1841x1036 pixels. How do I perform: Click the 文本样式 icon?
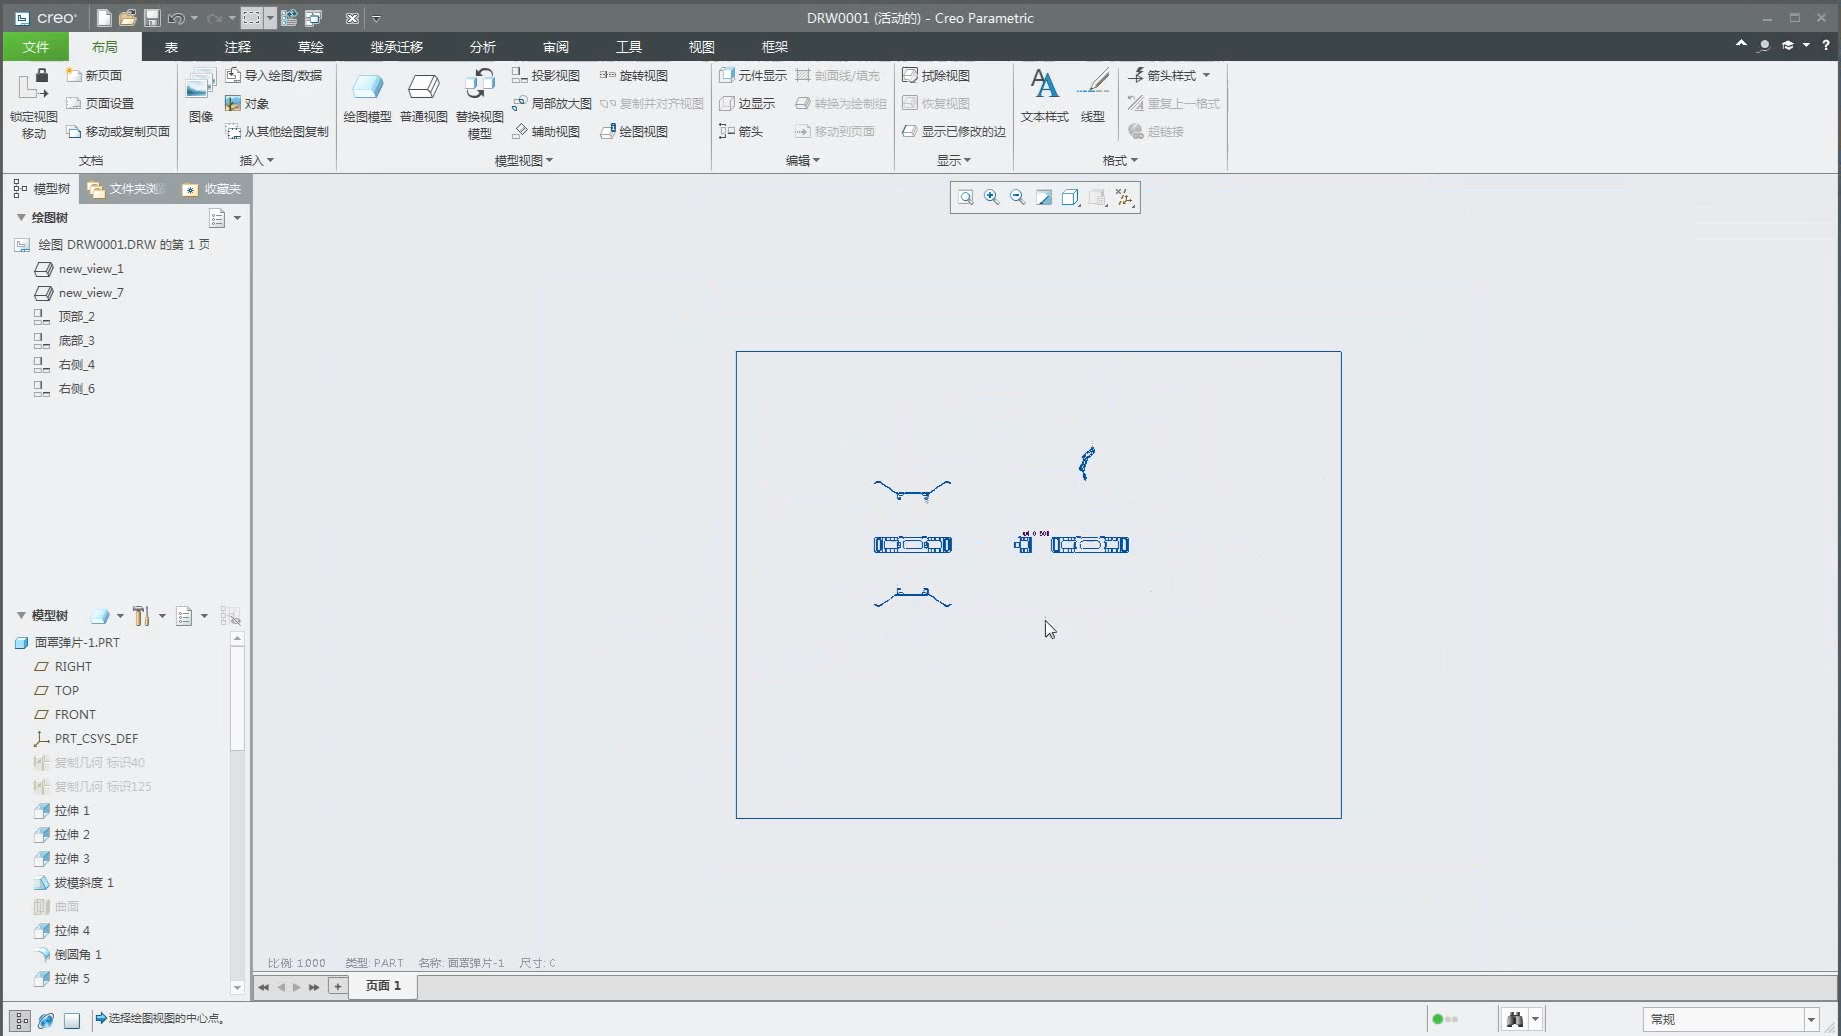[x=1044, y=84]
